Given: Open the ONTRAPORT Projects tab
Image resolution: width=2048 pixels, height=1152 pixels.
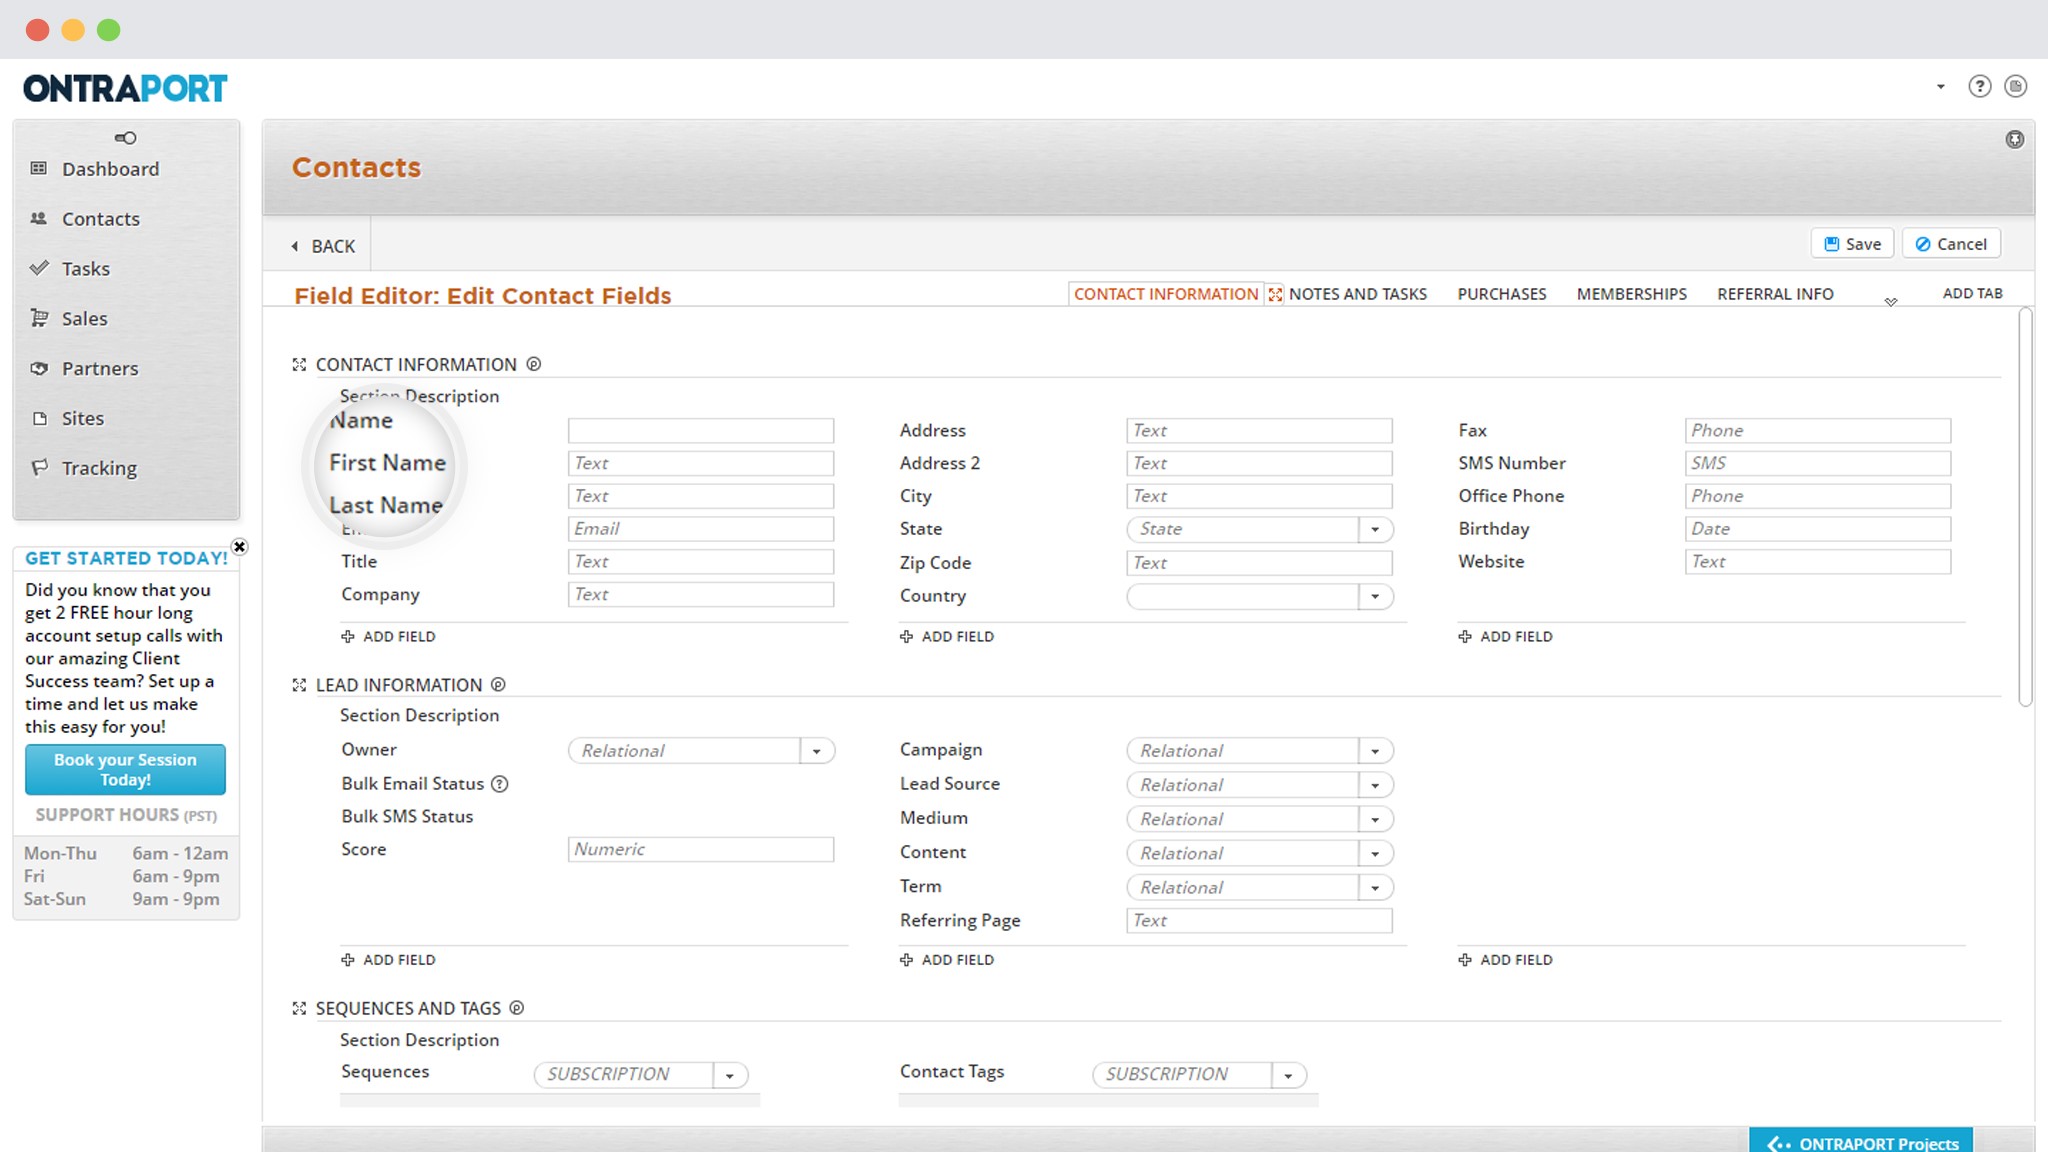Looking at the screenshot, I should pyautogui.click(x=1861, y=1142).
